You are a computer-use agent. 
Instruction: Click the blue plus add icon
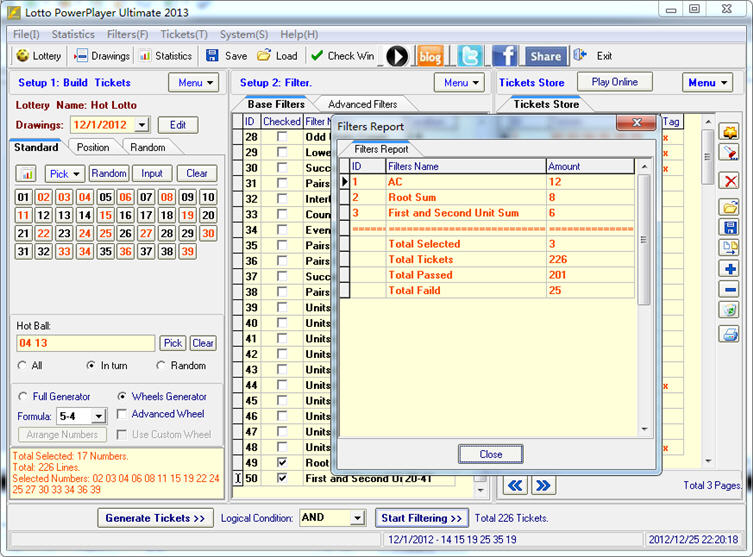pyautogui.click(x=730, y=268)
